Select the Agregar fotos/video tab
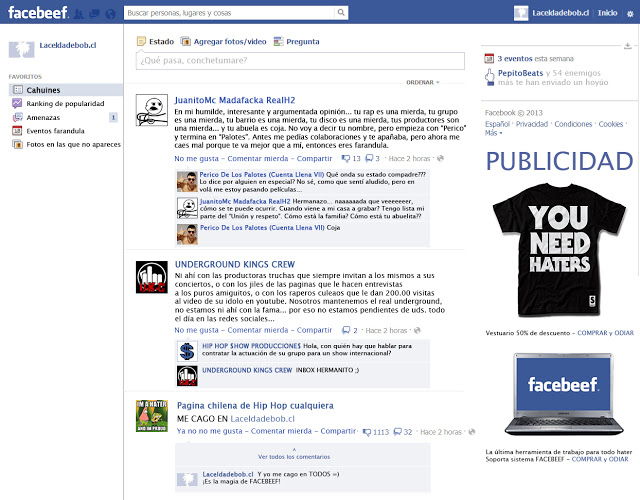 coord(224,41)
